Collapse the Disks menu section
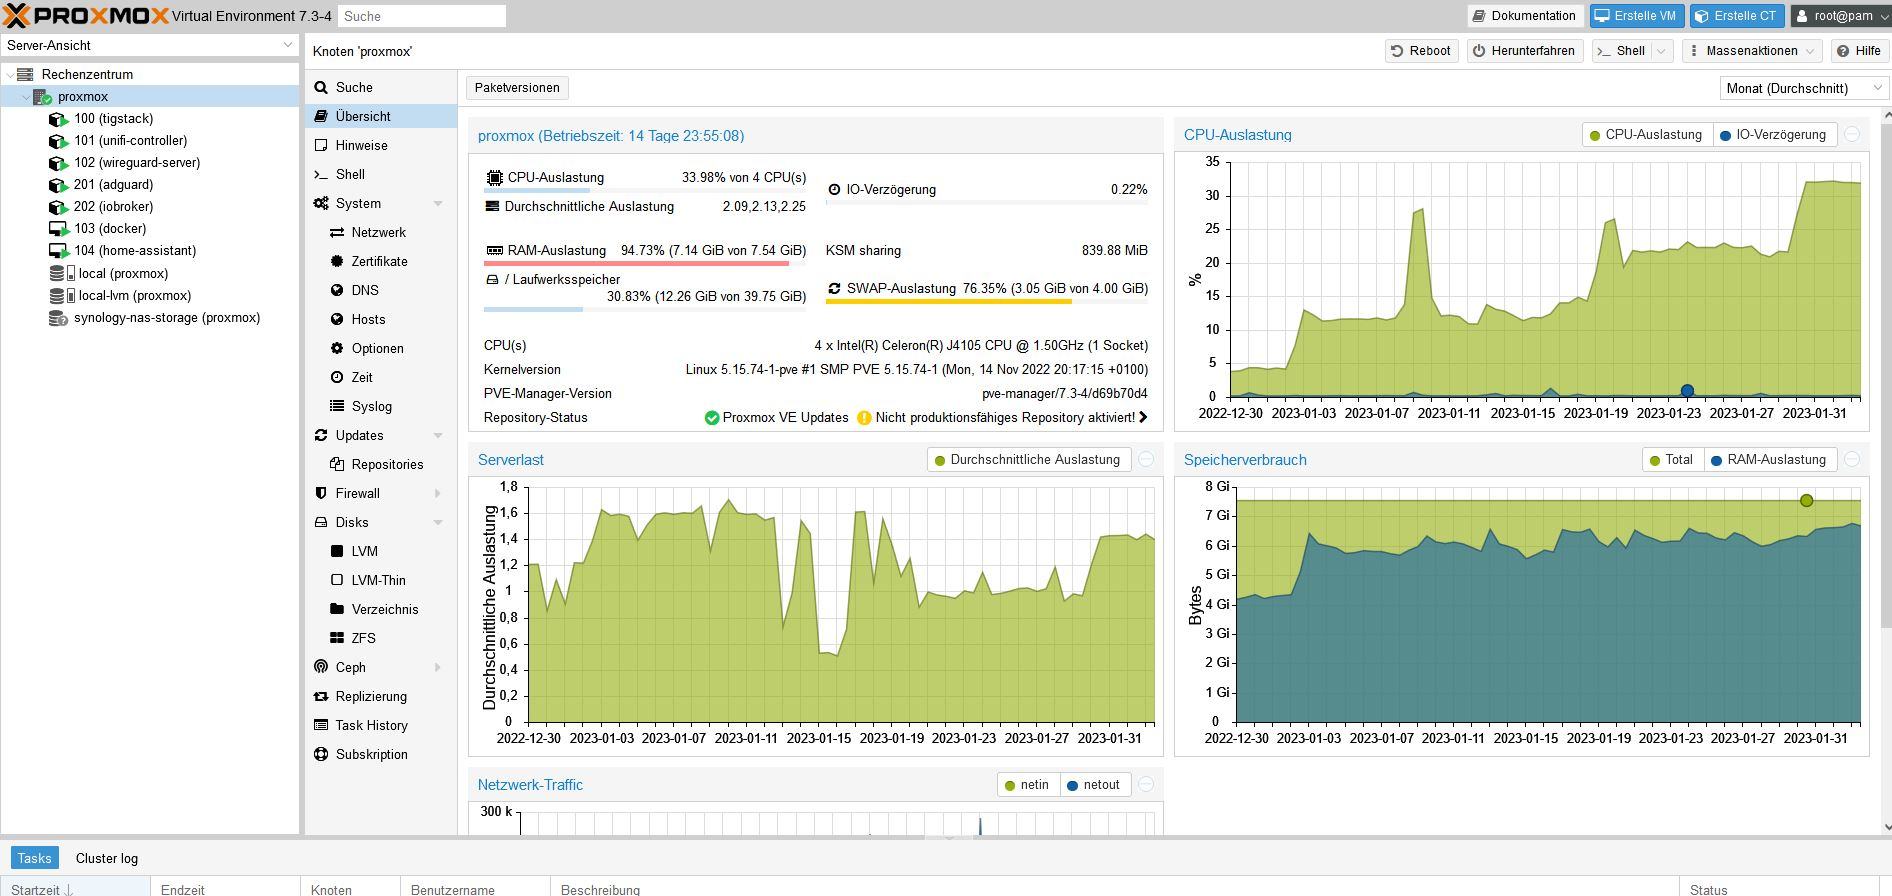 coord(438,523)
